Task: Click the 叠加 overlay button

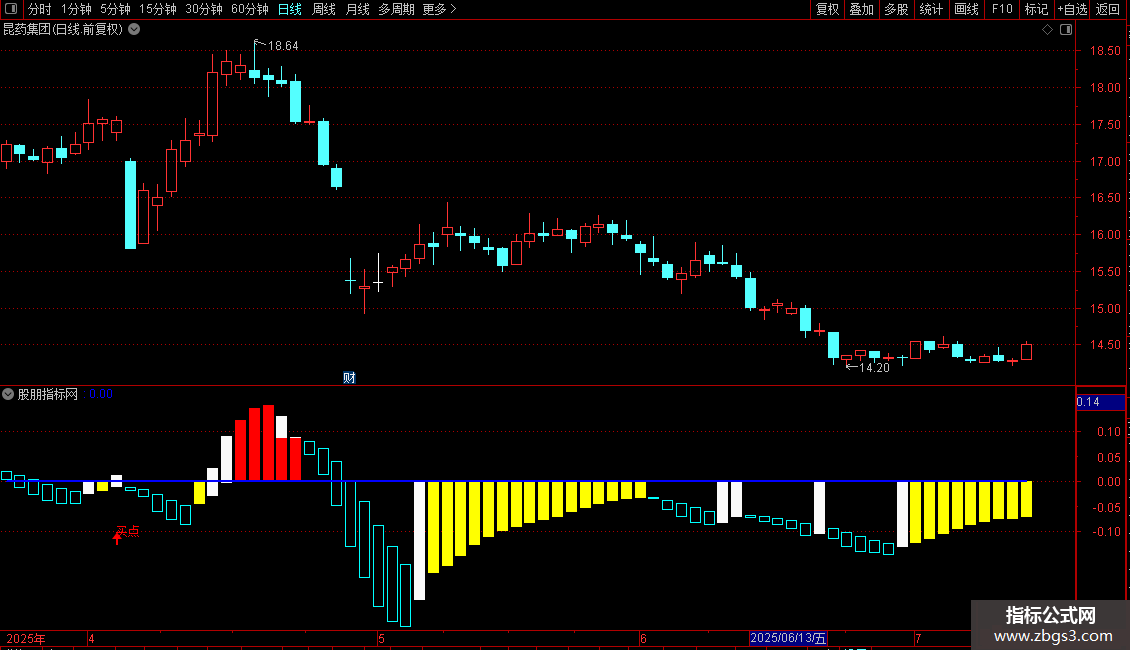Action: click(x=861, y=9)
